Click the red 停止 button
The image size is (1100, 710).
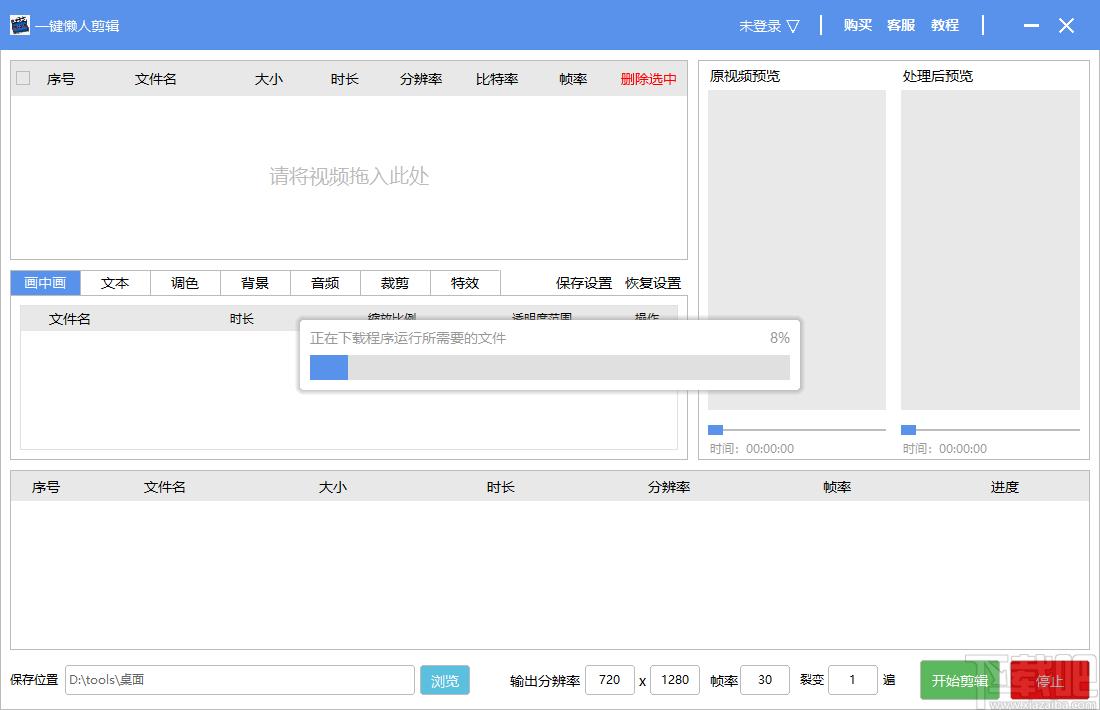[1049, 681]
